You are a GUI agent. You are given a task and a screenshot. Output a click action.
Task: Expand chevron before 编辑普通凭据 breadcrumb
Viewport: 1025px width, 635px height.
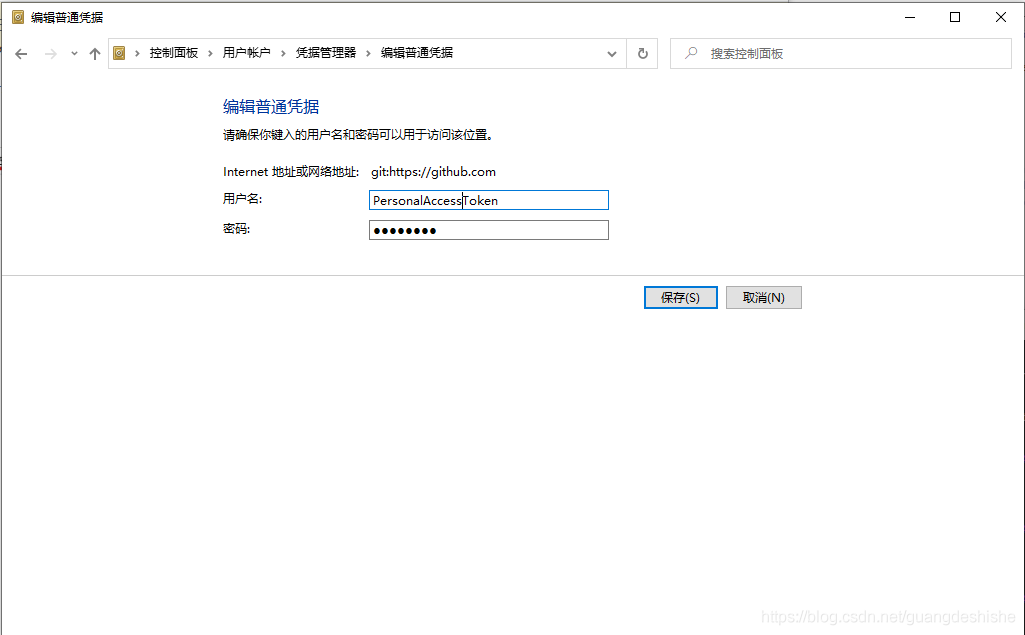369,53
